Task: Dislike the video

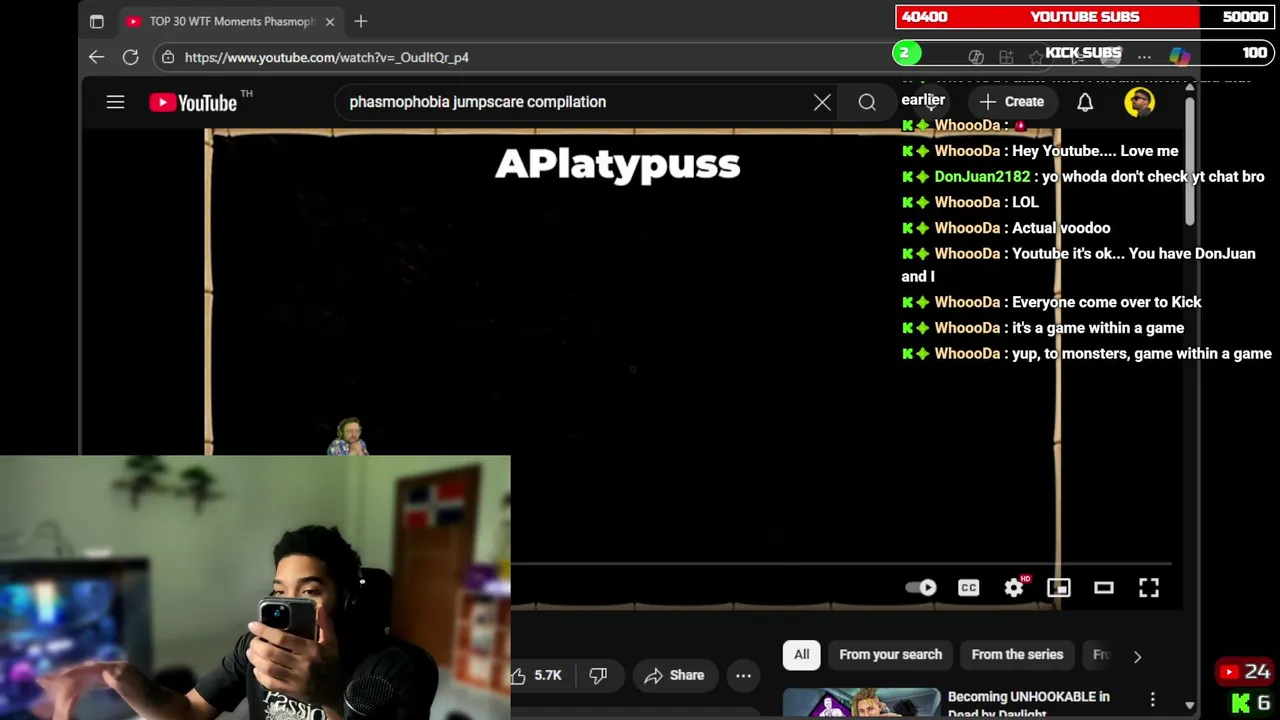Action: pos(598,676)
